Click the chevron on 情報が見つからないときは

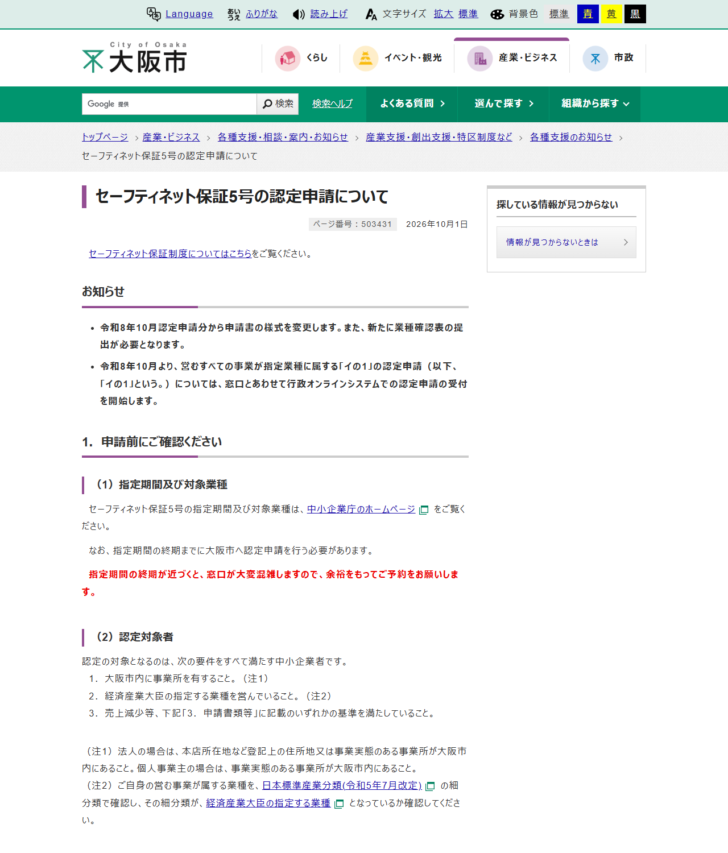[x=626, y=242]
